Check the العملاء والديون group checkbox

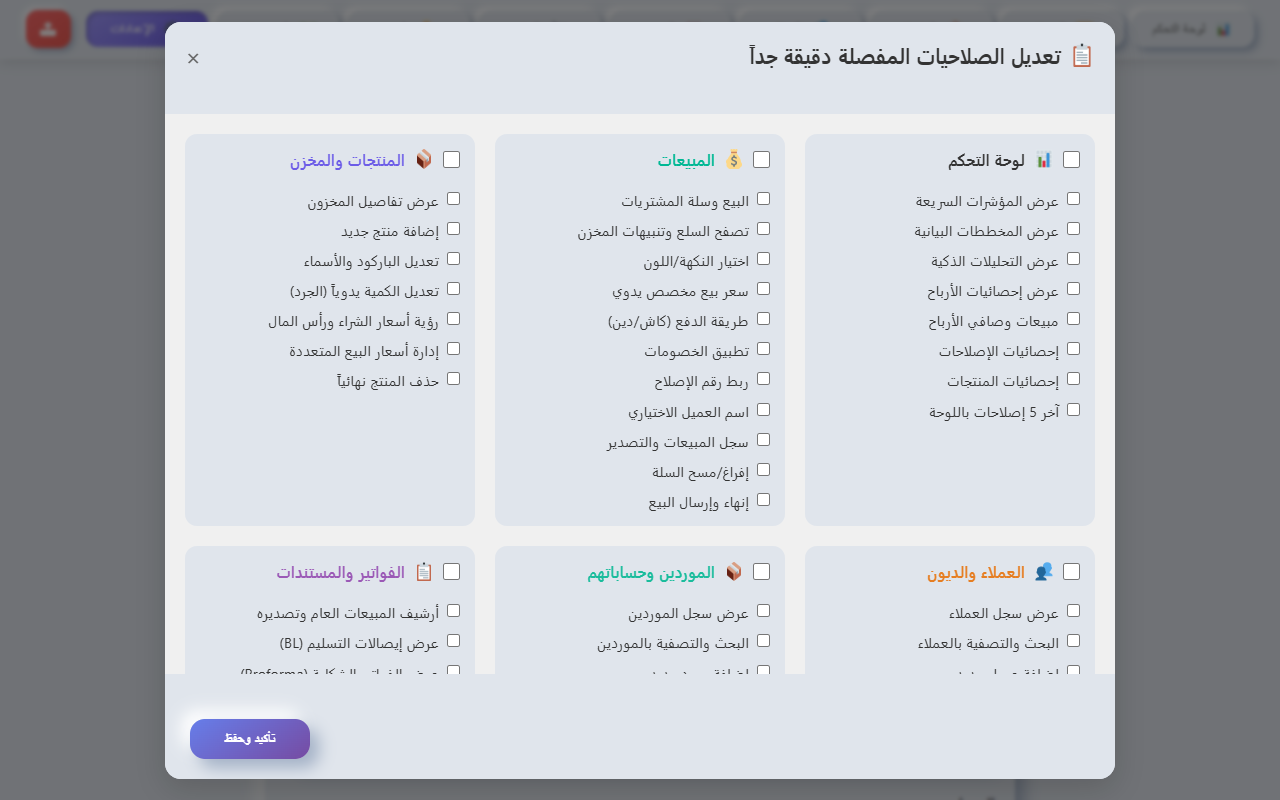tap(1071, 572)
